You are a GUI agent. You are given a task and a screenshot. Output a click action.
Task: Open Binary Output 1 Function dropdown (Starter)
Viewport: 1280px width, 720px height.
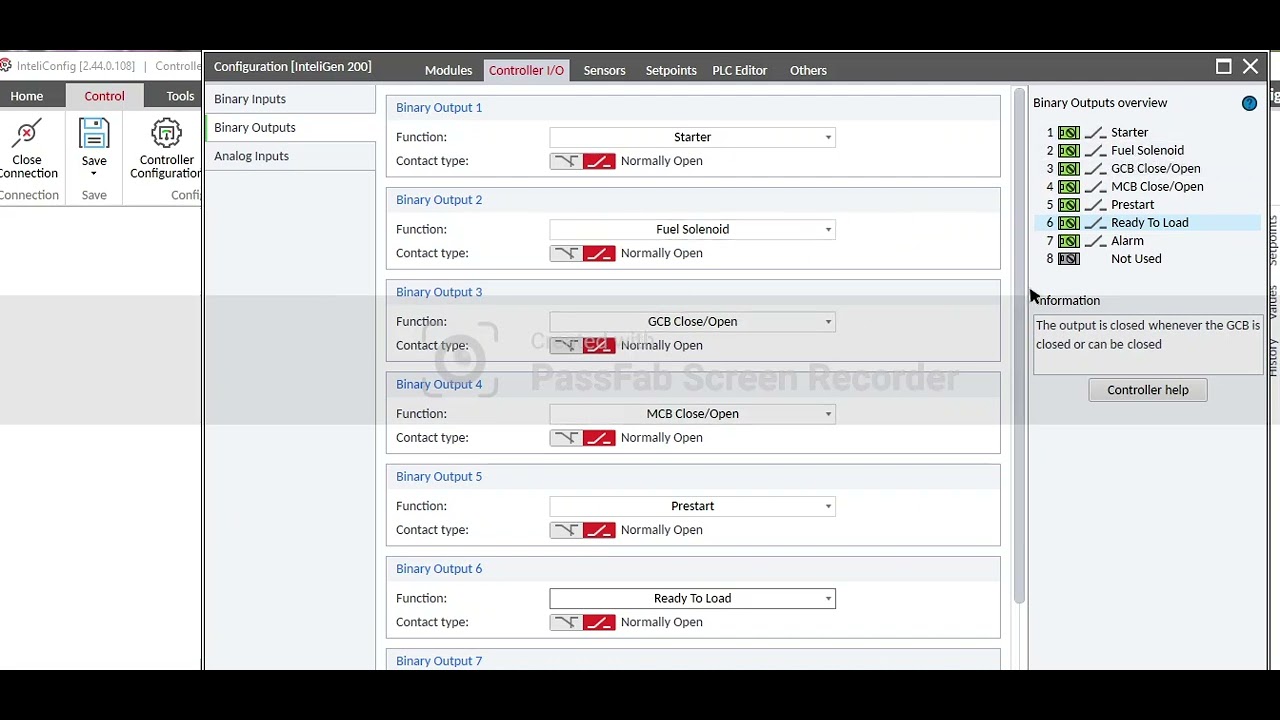692,137
